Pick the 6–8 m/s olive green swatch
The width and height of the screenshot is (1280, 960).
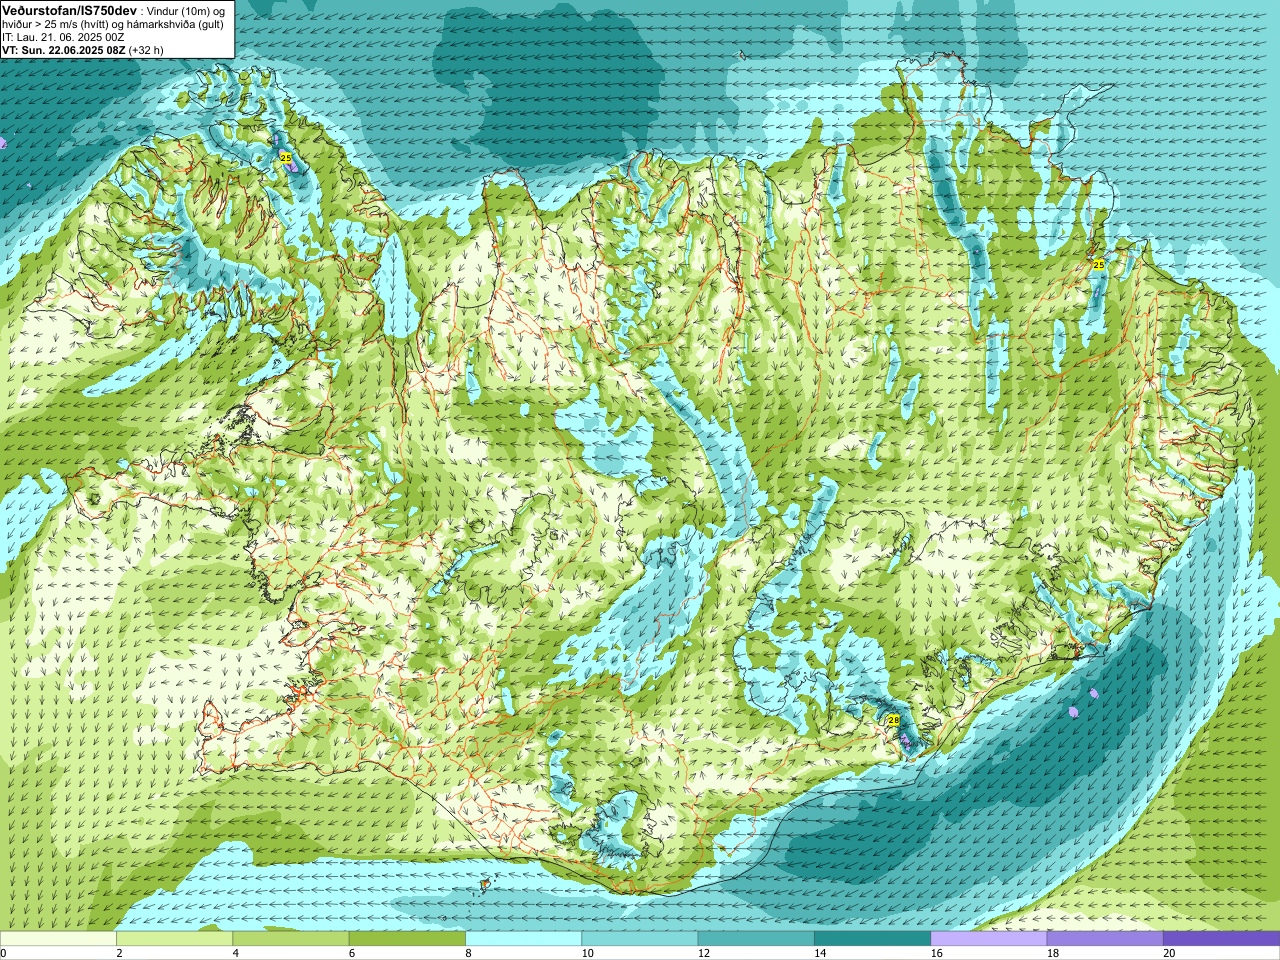pyautogui.click(x=407, y=939)
